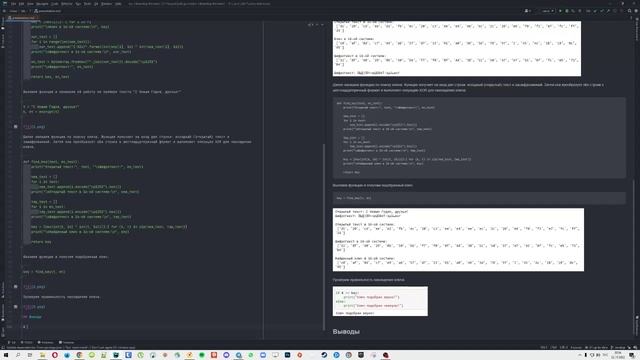Open the TODO tool window tab

coord(27,342)
